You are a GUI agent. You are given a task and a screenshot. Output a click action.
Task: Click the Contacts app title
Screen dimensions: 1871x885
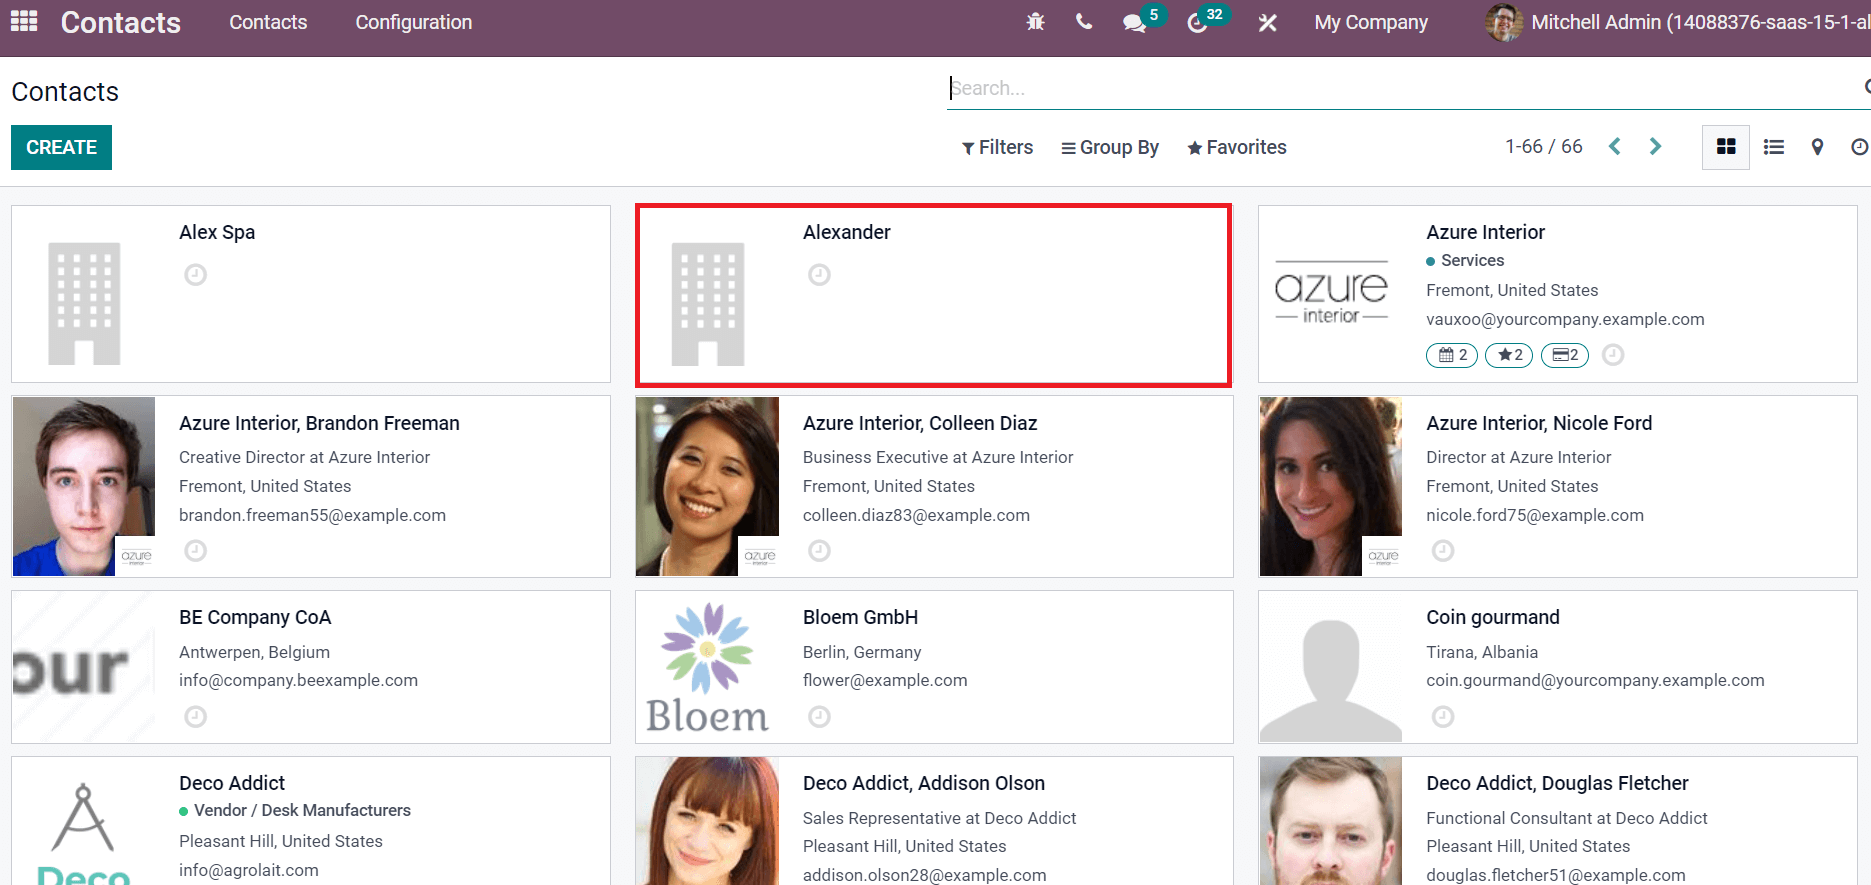point(121,22)
